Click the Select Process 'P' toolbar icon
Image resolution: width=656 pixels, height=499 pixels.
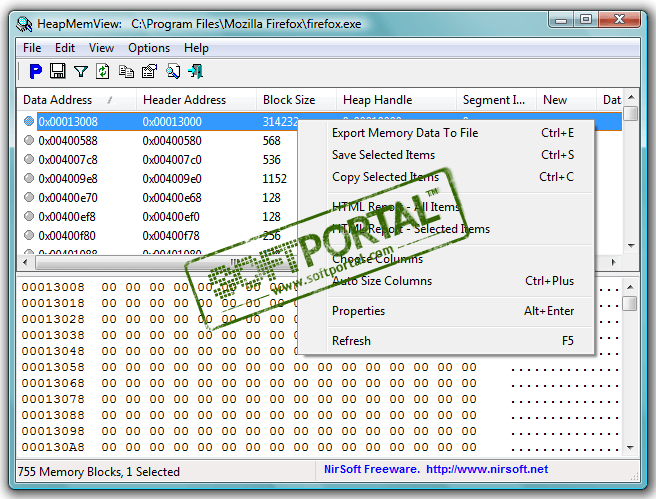click(36, 72)
